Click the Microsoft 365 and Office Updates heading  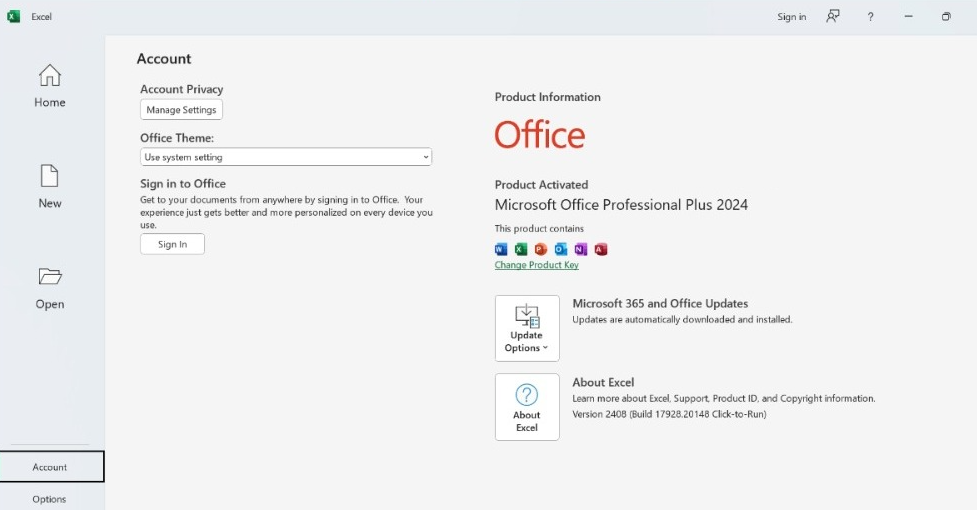click(x=660, y=303)
